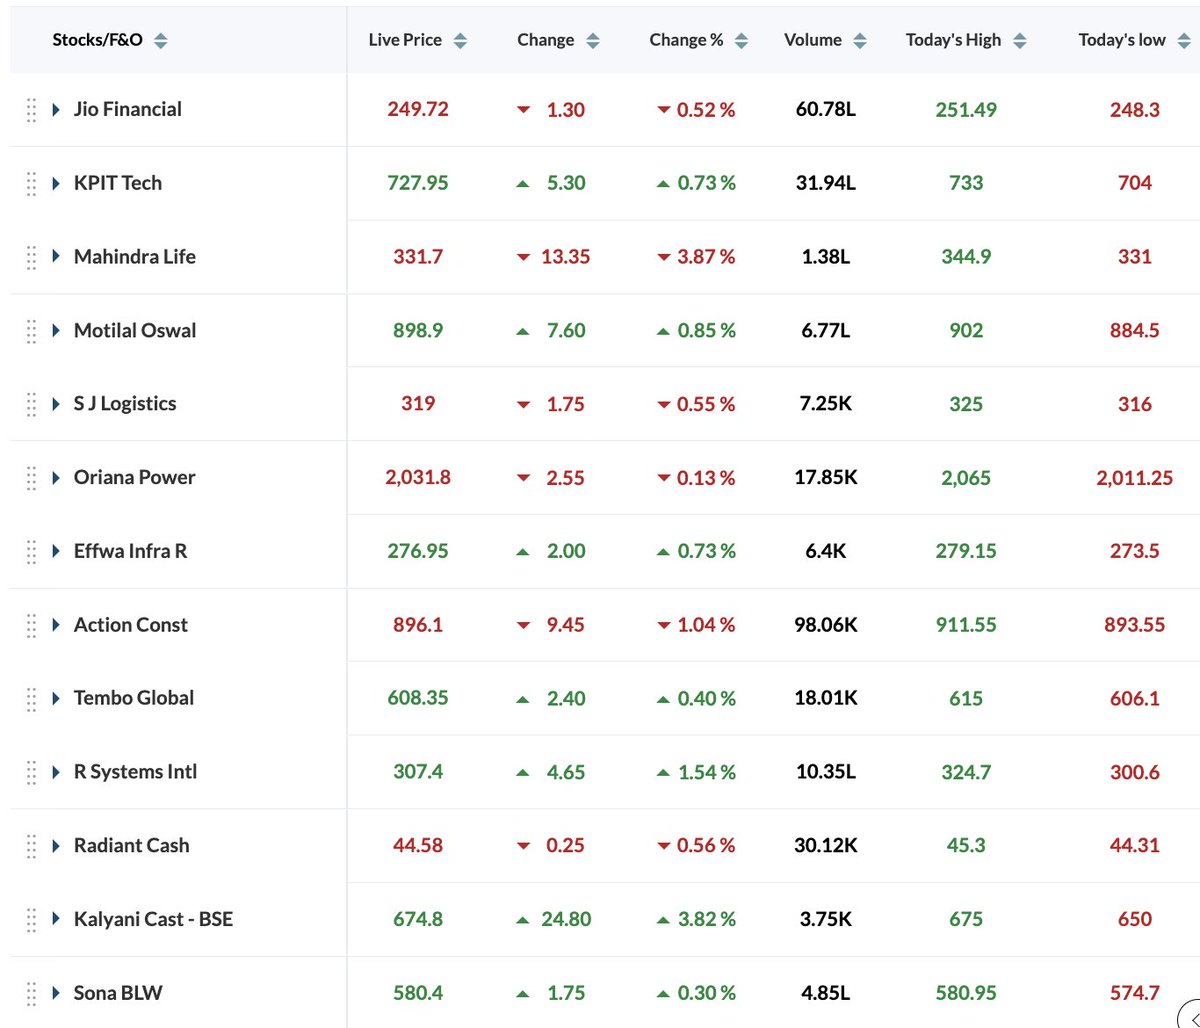Select volume 98.06K for Action Const
This screenshot has width=1200, height=1028.
click(x=826, y=625)
